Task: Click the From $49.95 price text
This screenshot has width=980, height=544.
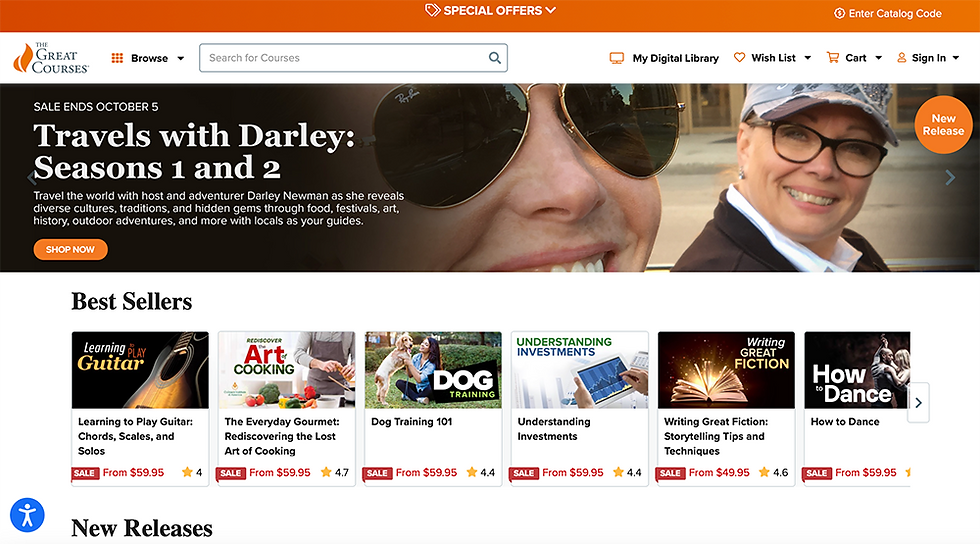Action: 719,473
